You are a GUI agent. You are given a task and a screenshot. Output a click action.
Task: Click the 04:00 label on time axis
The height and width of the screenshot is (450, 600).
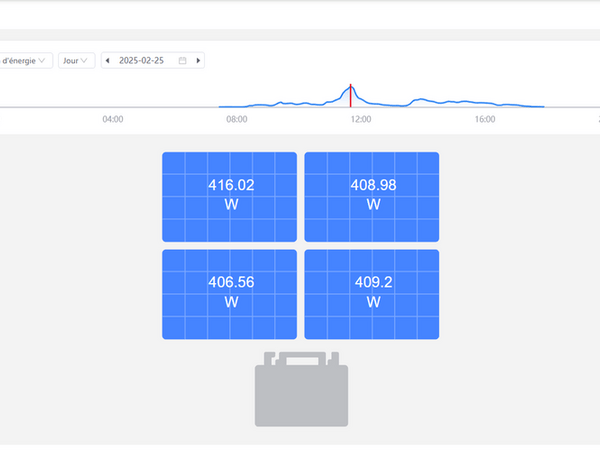[113, 119]
